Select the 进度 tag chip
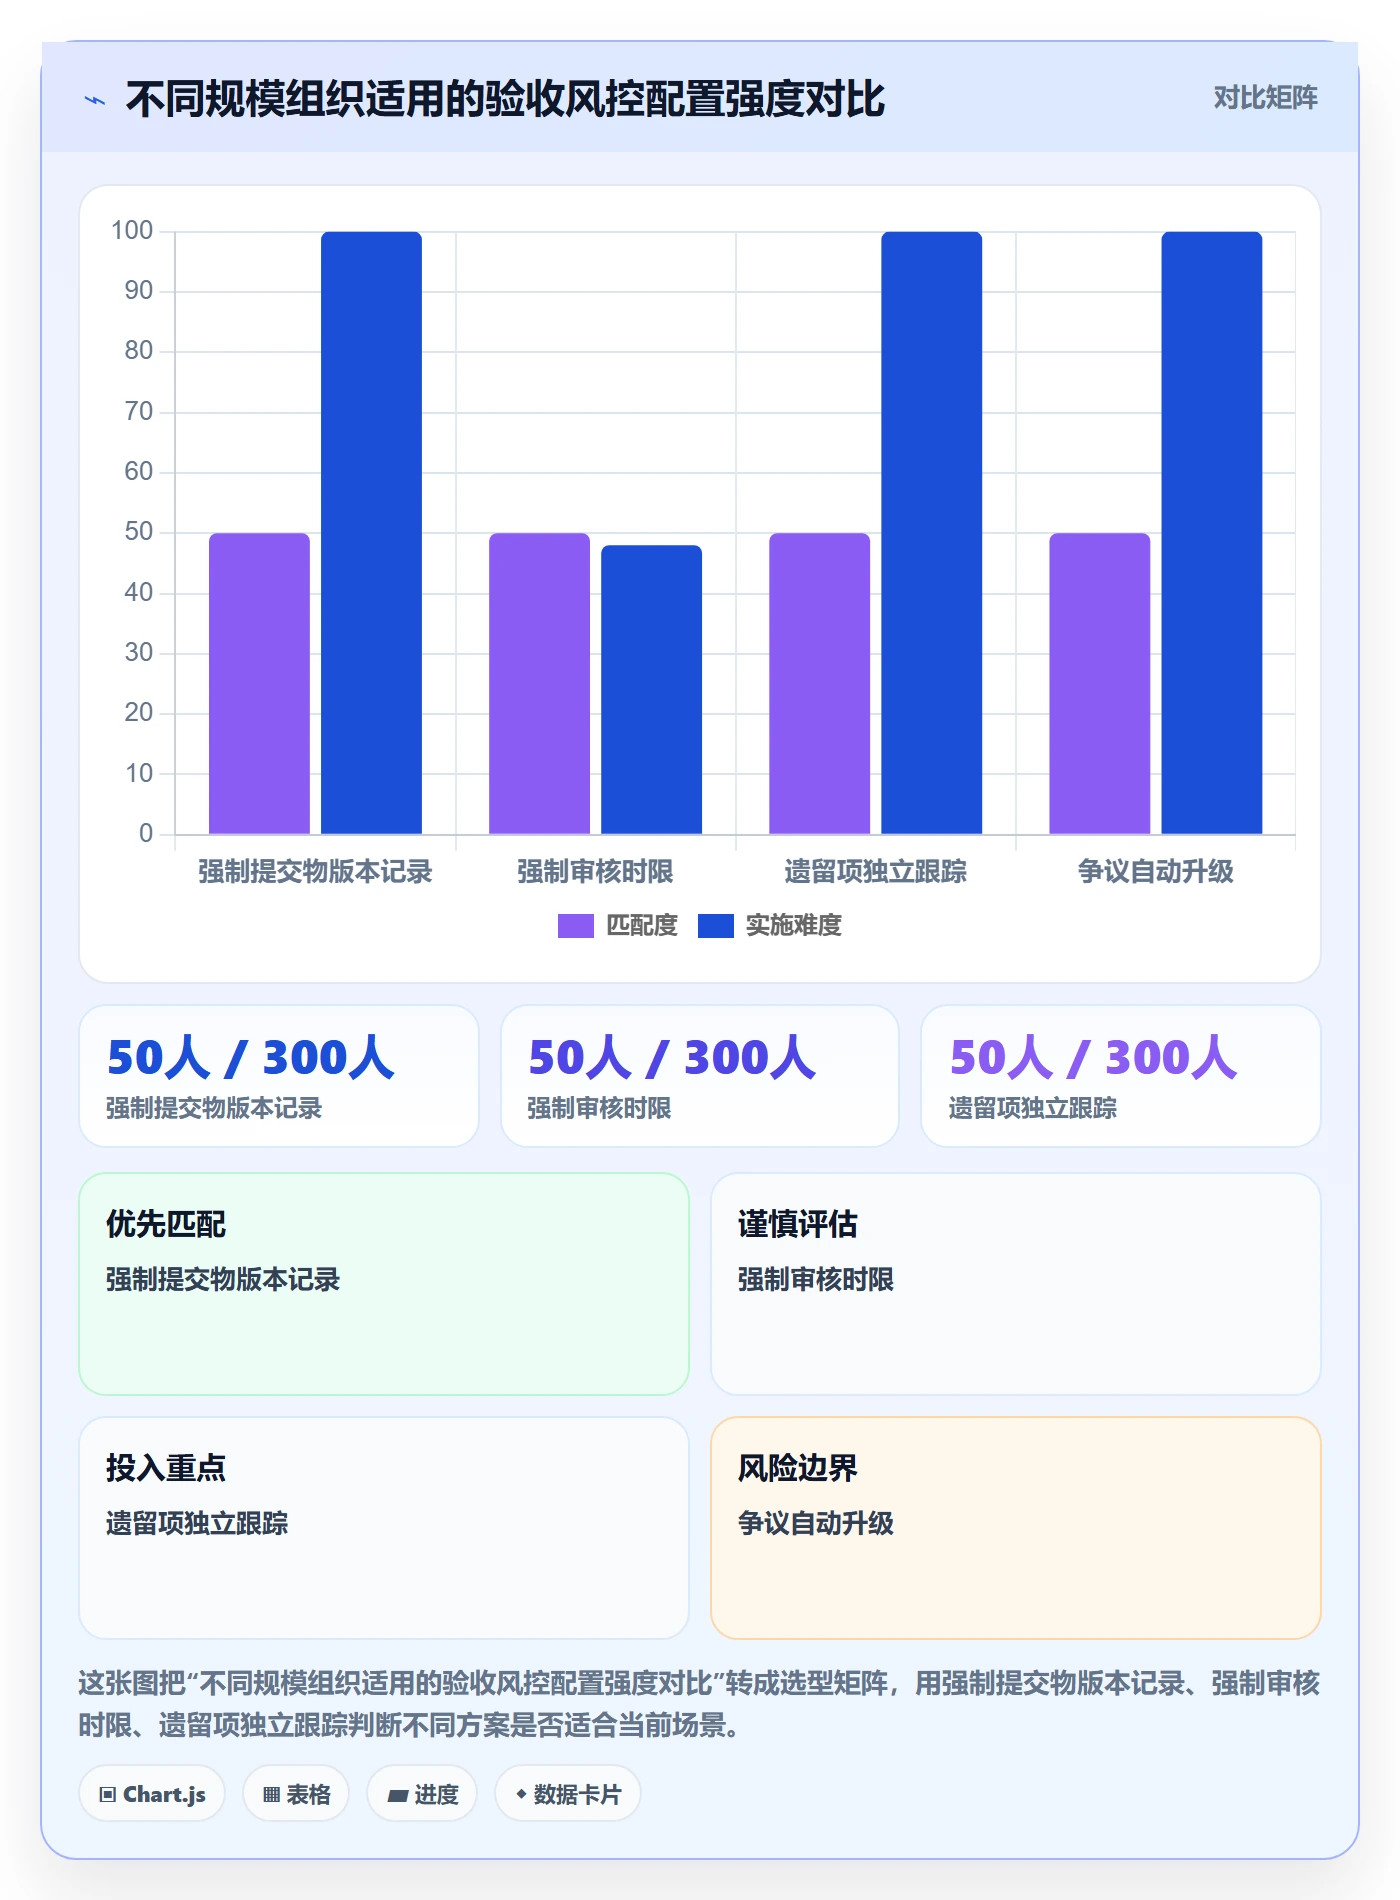1400x1900 pixels. (x=422, y=1794)
